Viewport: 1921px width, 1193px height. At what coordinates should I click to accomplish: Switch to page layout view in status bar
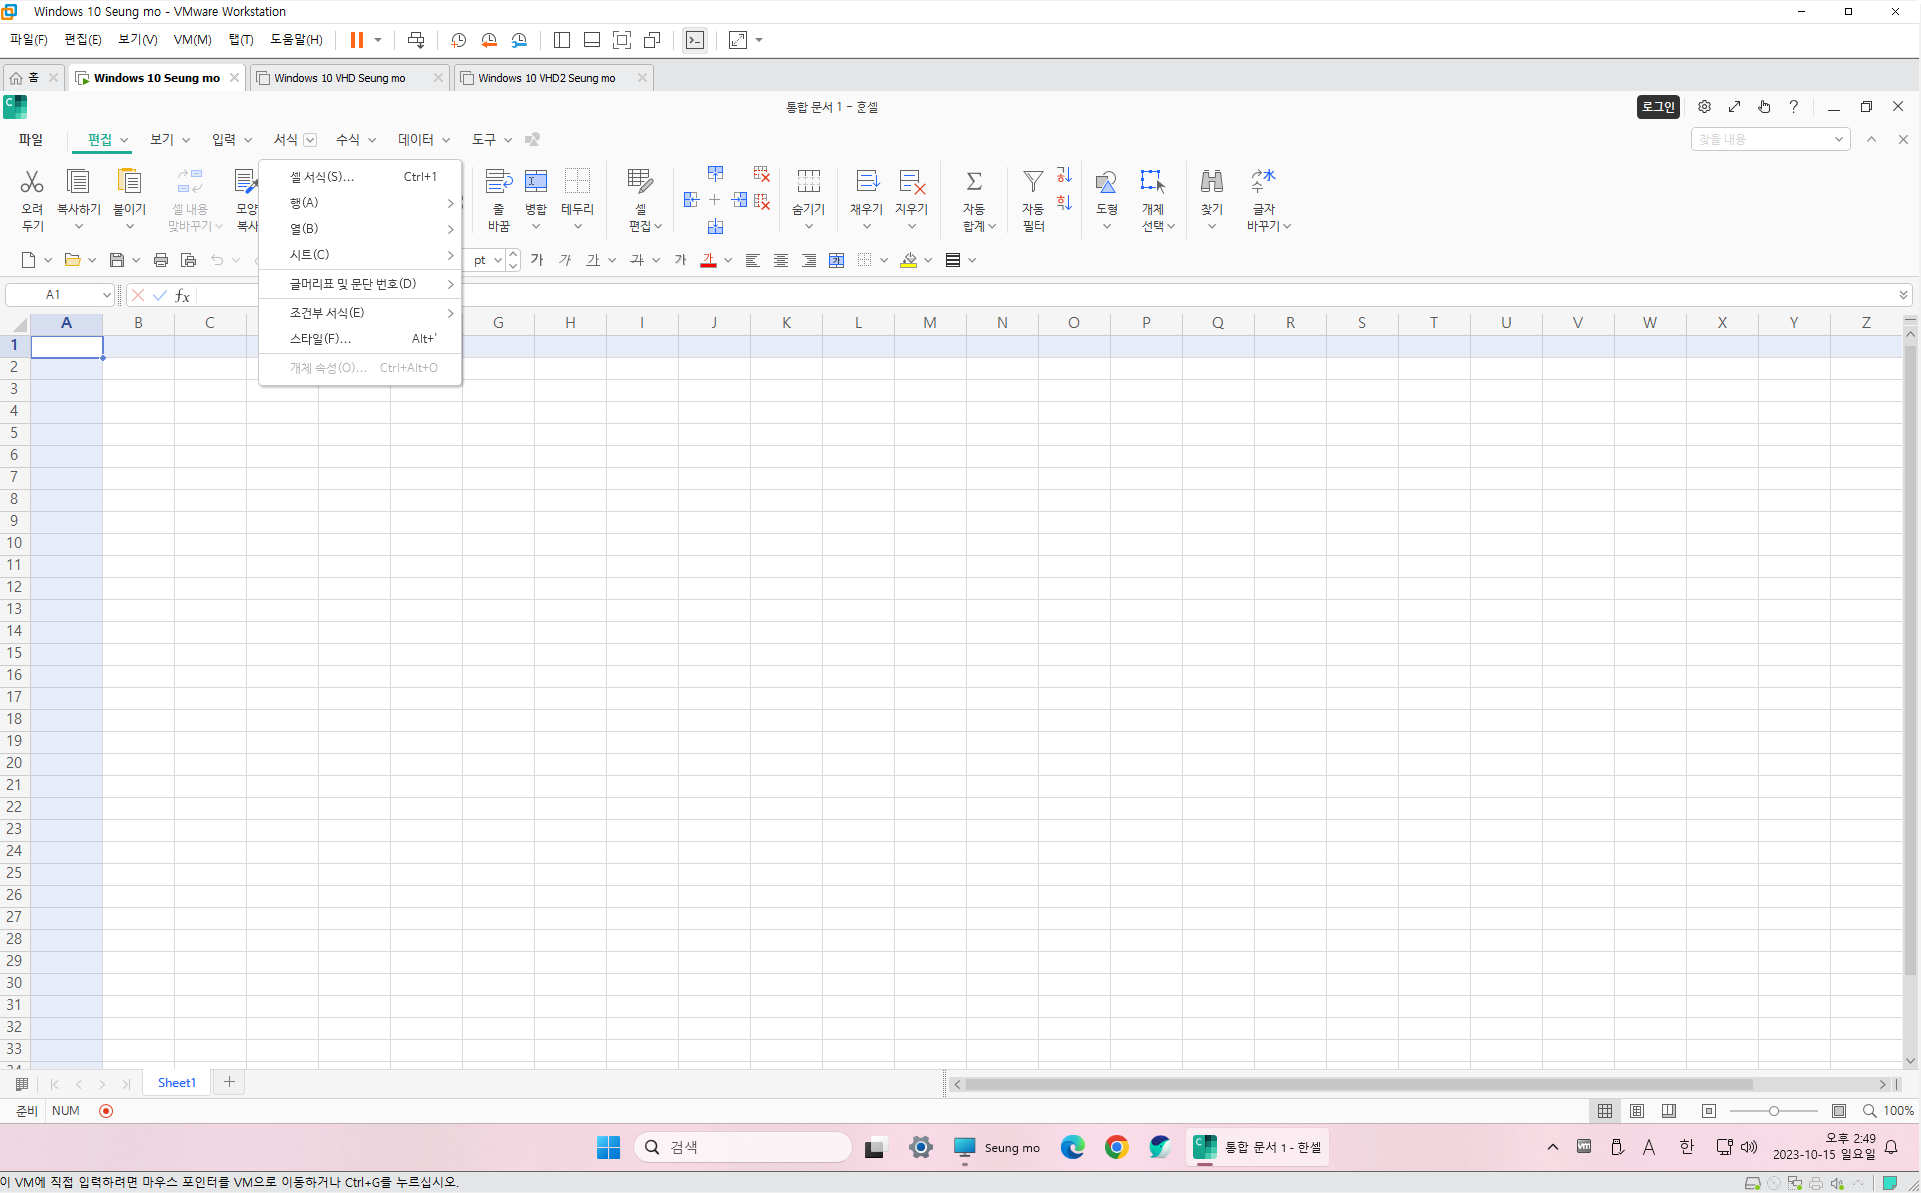(x=1637, y=1111)
